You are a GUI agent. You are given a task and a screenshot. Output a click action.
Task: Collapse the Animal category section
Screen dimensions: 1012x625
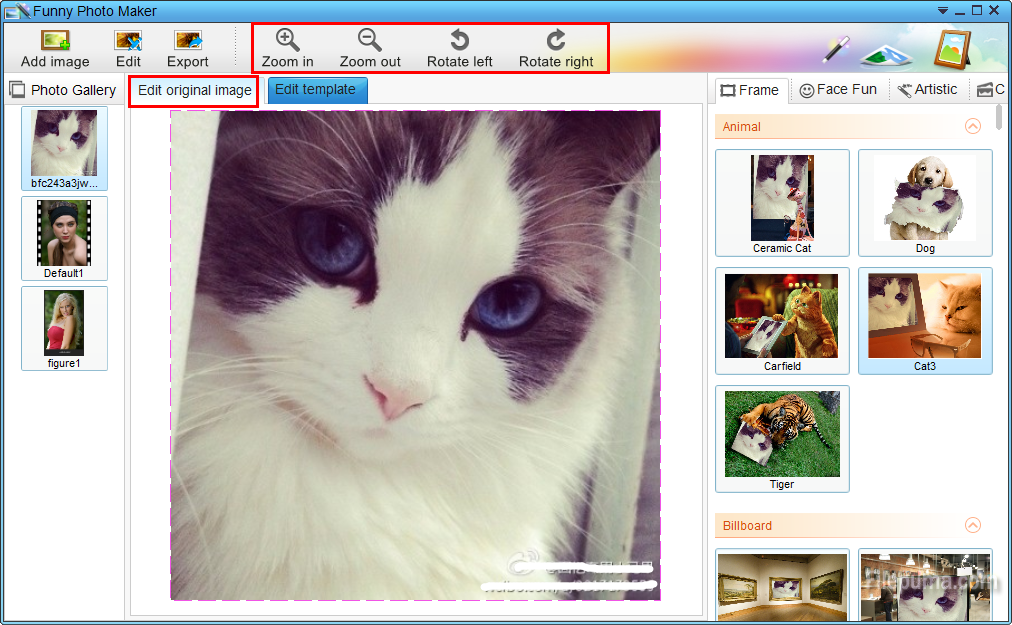point(972,127)
